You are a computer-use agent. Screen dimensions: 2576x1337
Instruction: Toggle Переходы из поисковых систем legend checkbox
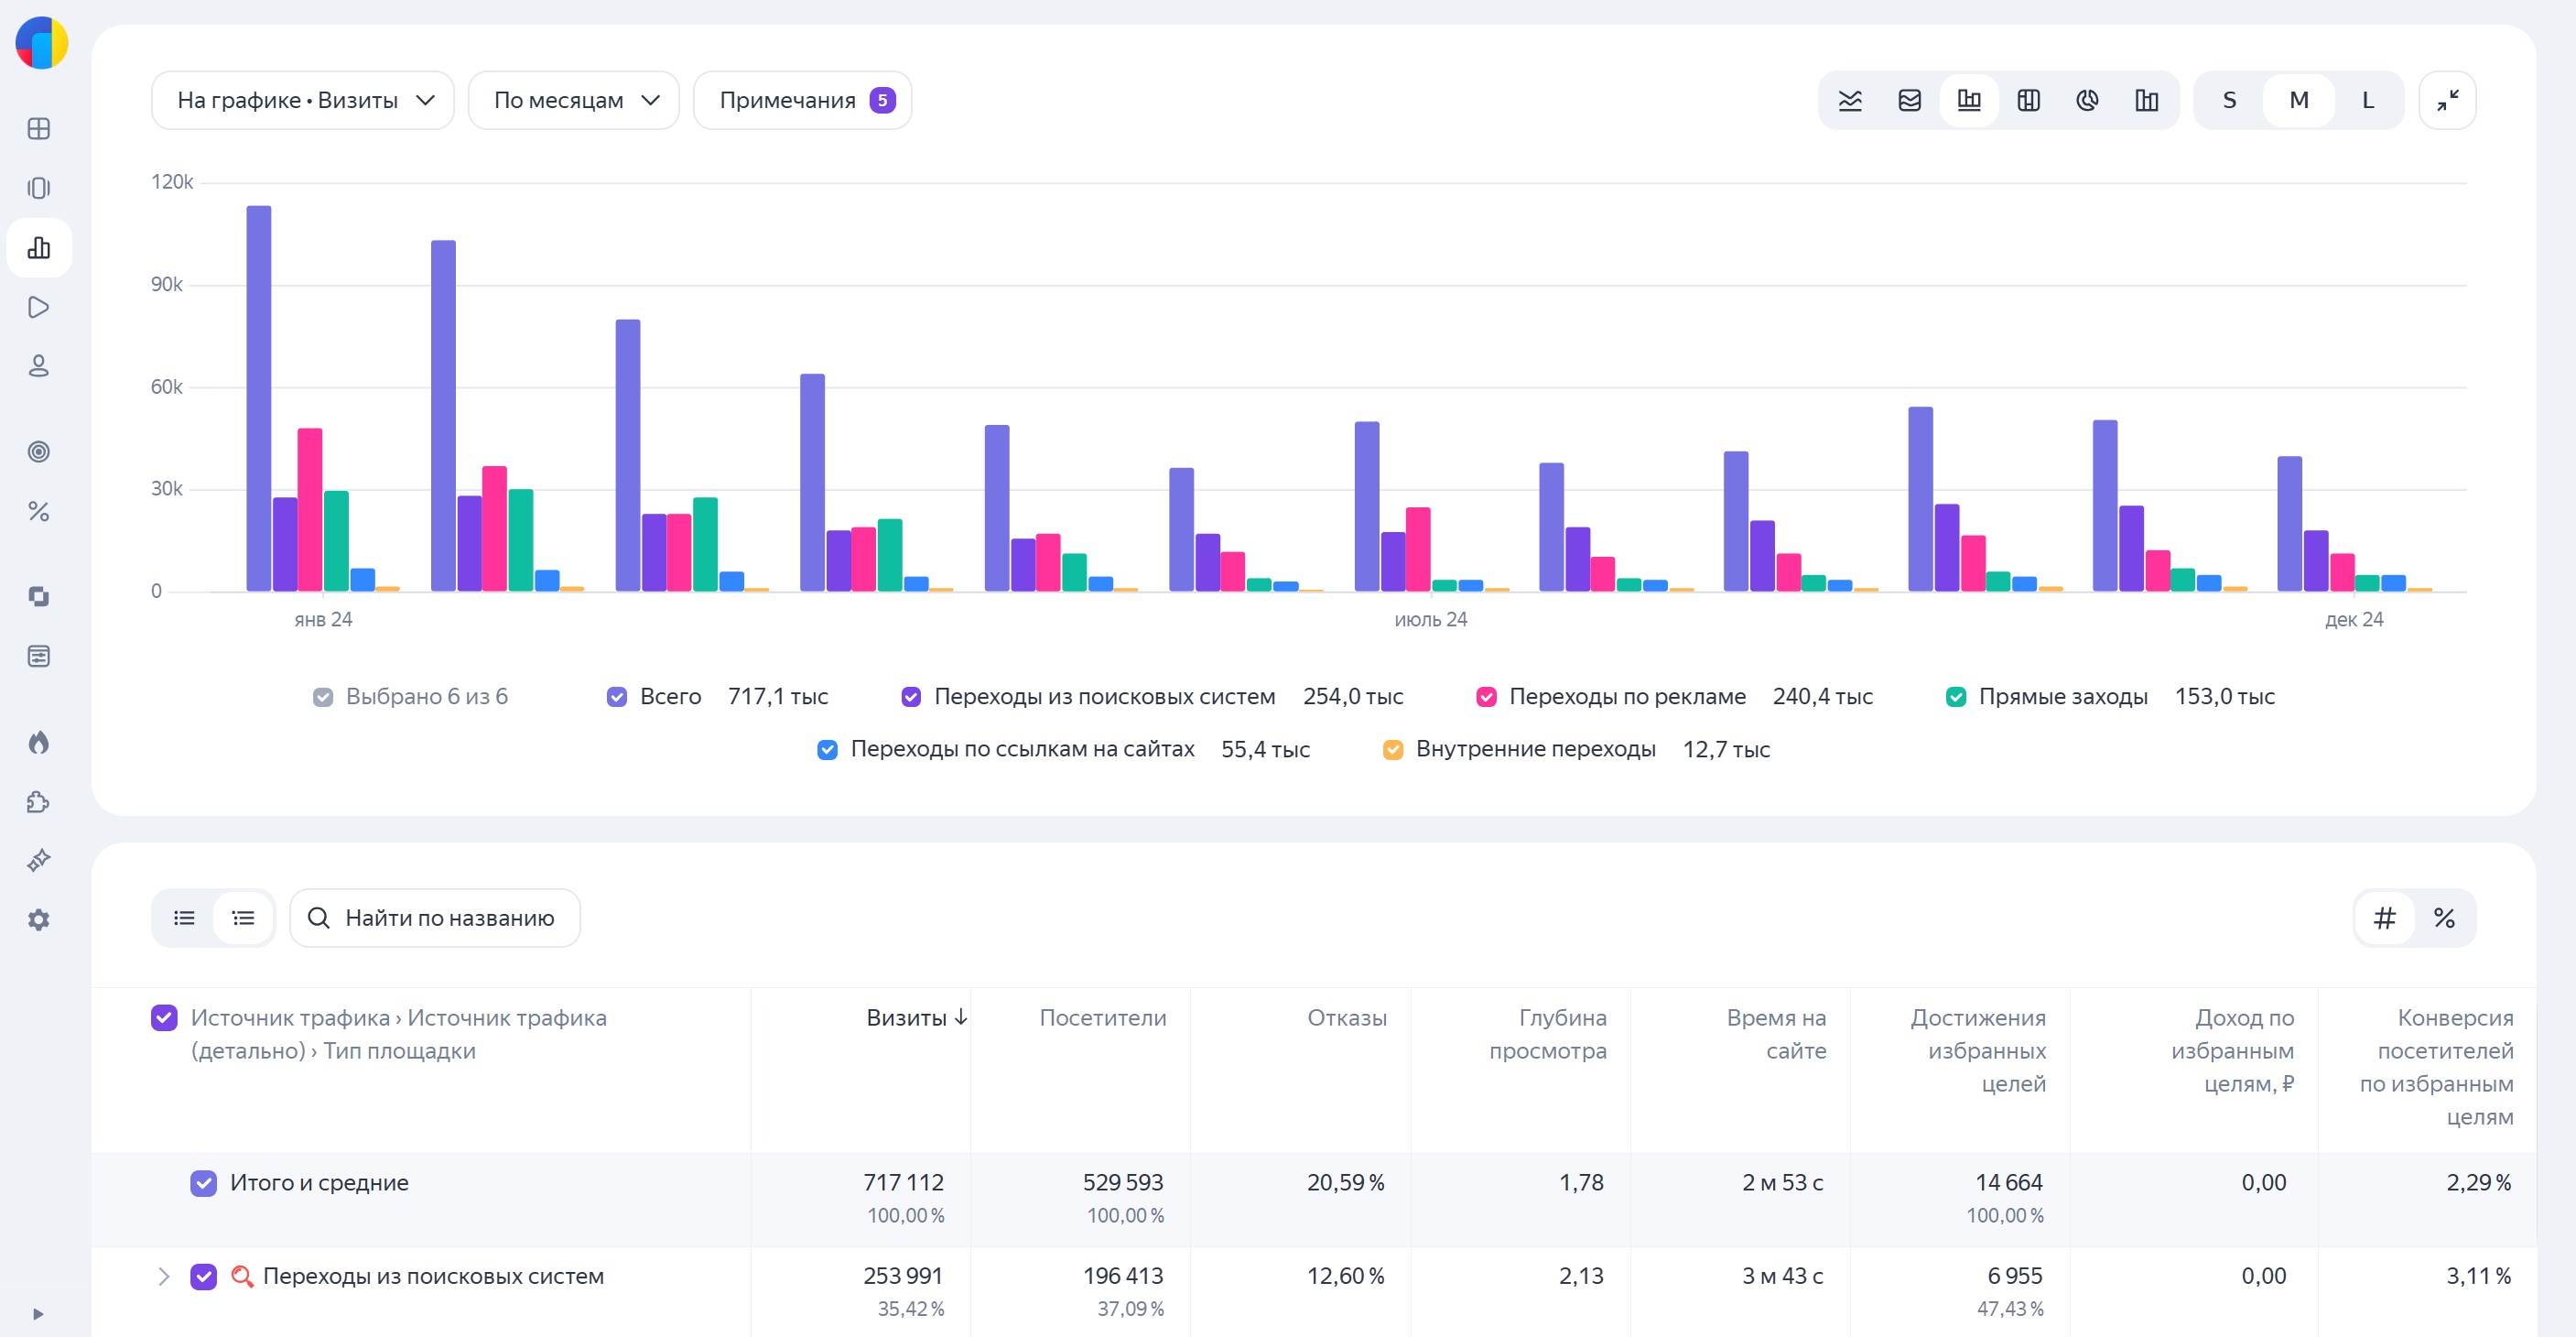click(911, 697)
